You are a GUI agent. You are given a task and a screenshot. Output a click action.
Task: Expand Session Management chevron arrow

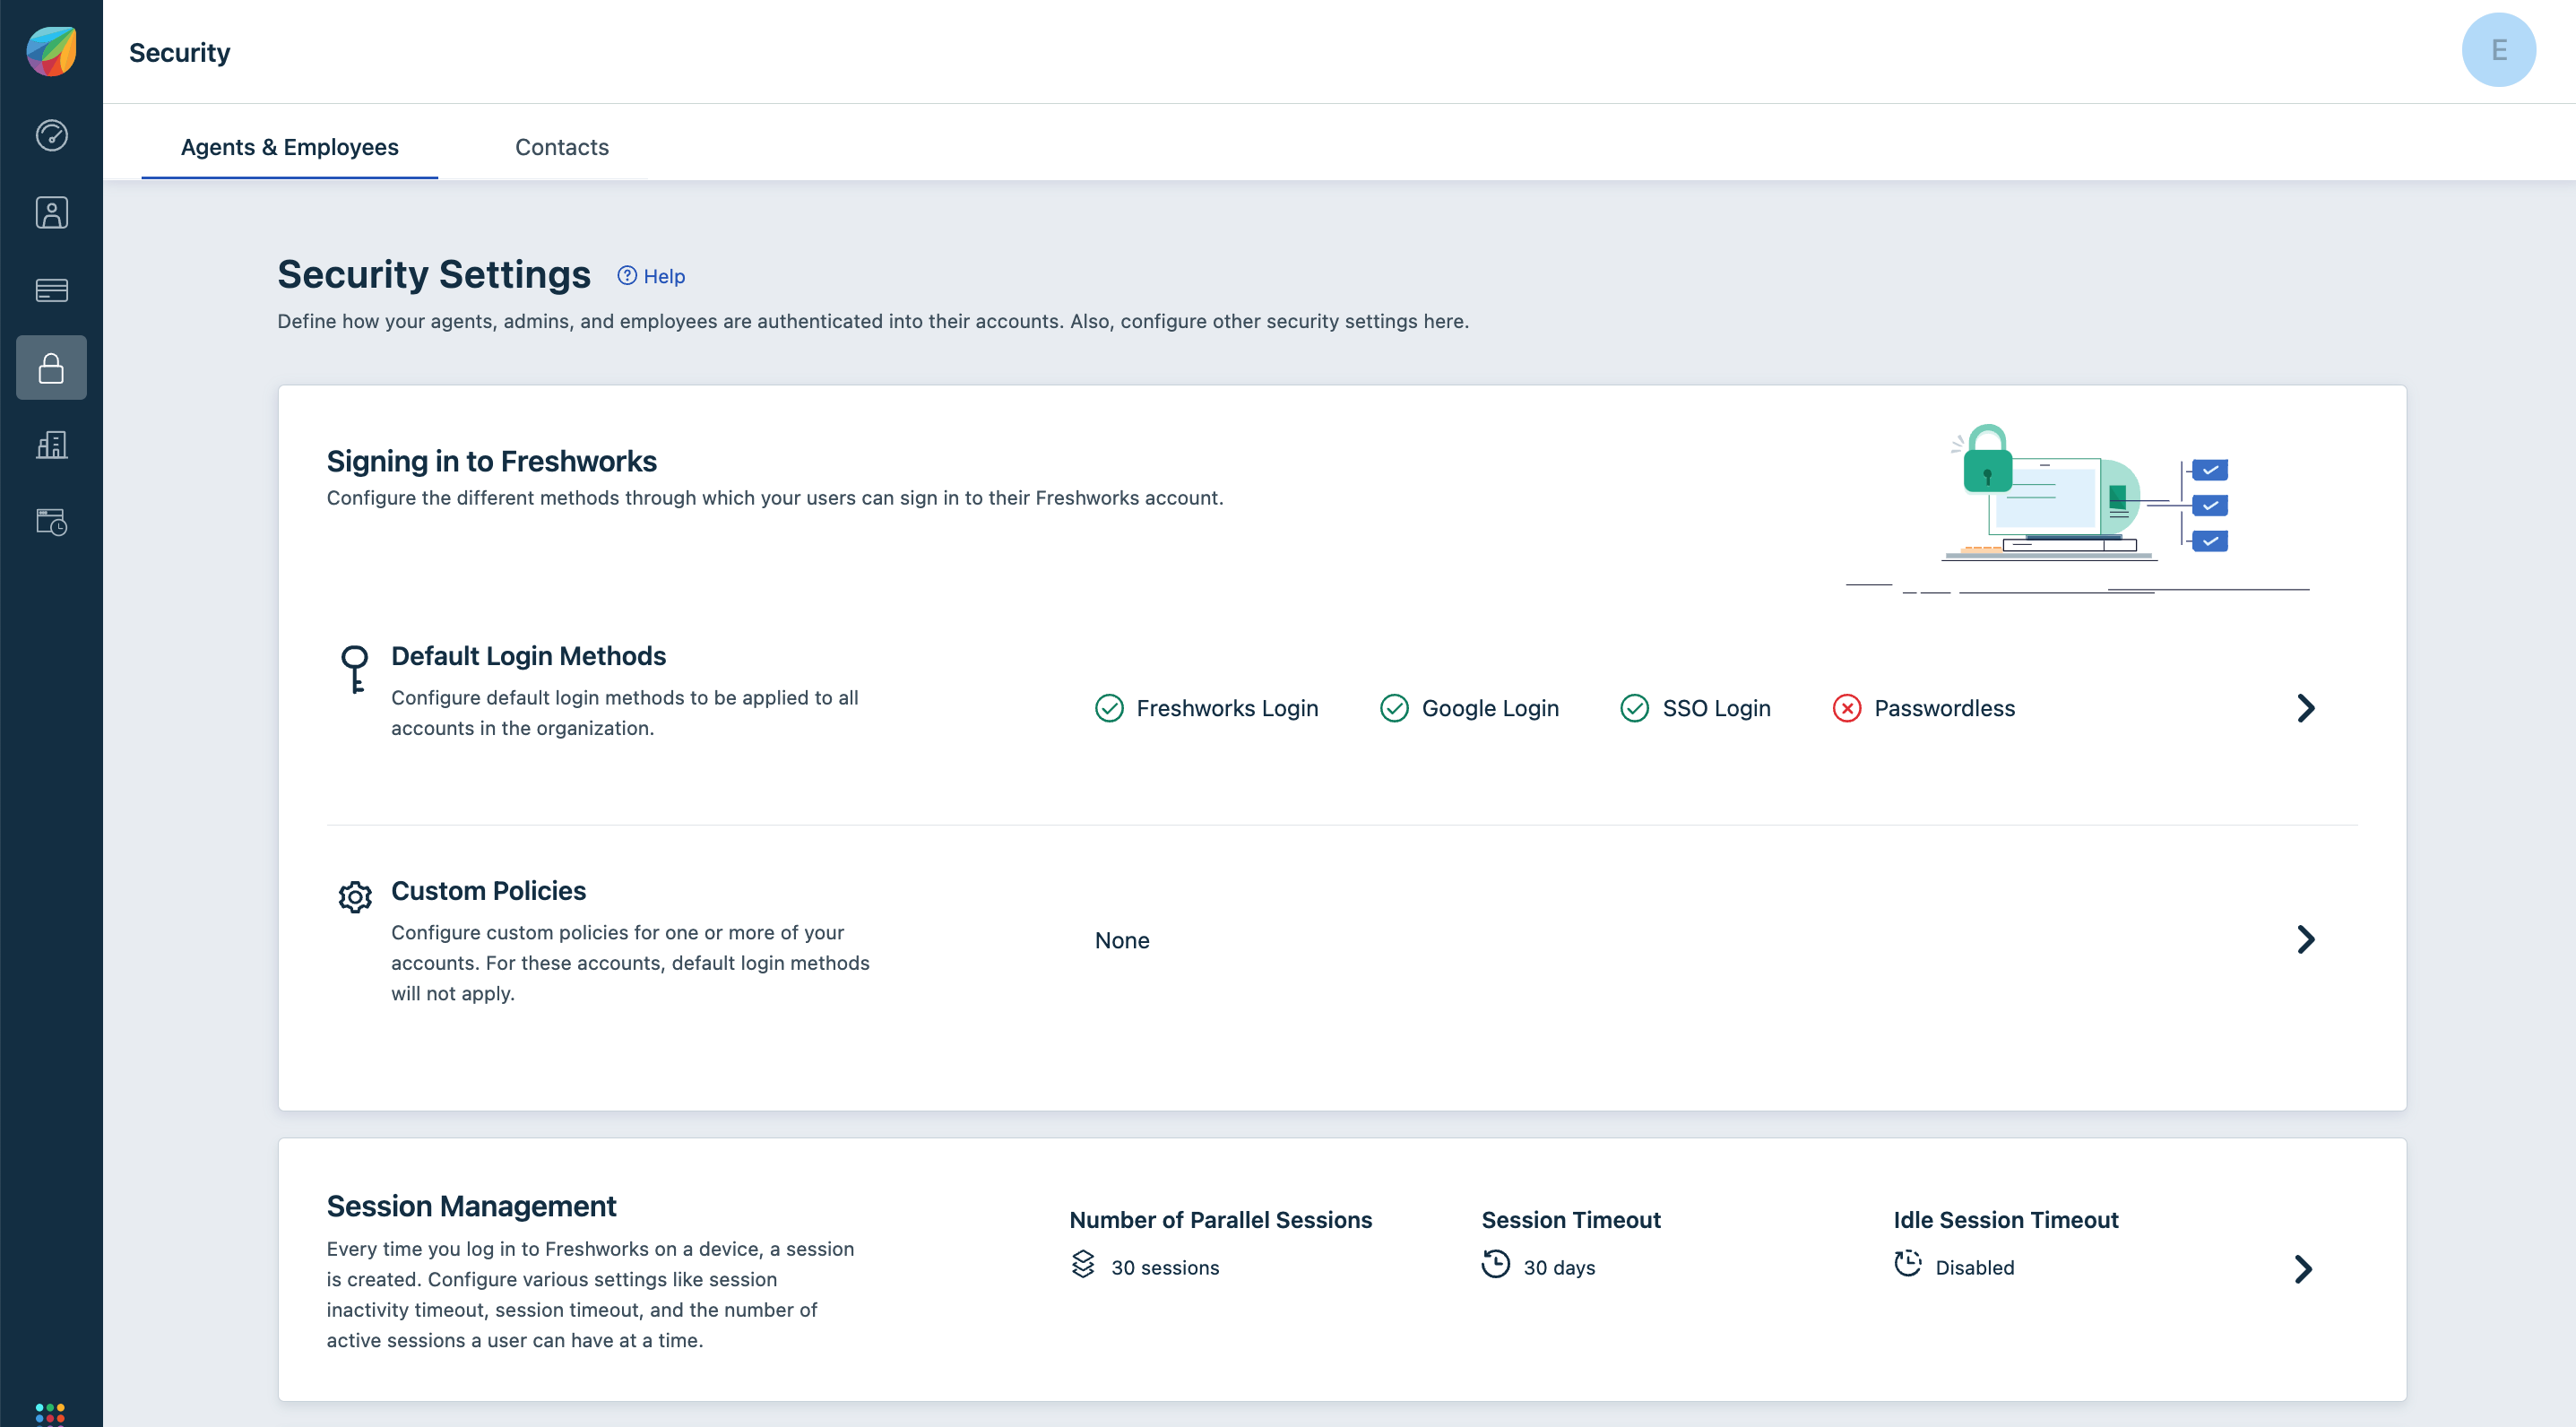2303,1269
